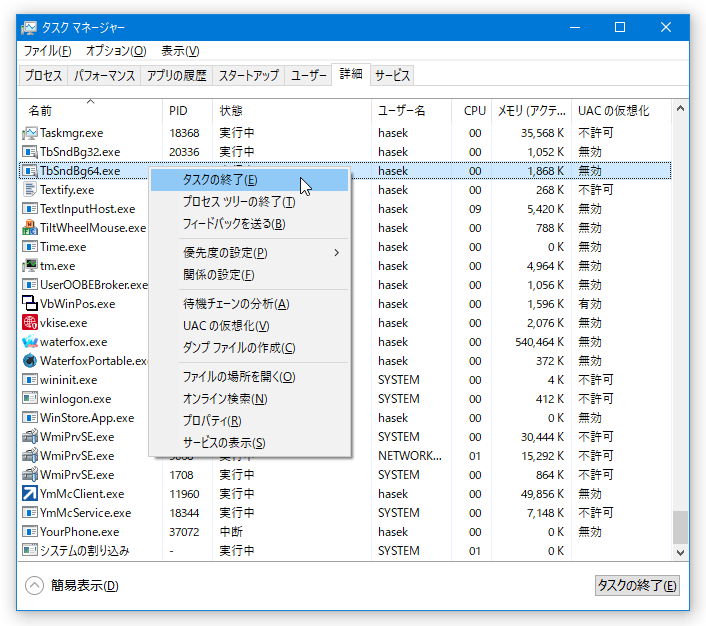Choose タスクの終了(E) in the context menu
The height and width of the screenshot is (626, 706).
coord(249,180)
